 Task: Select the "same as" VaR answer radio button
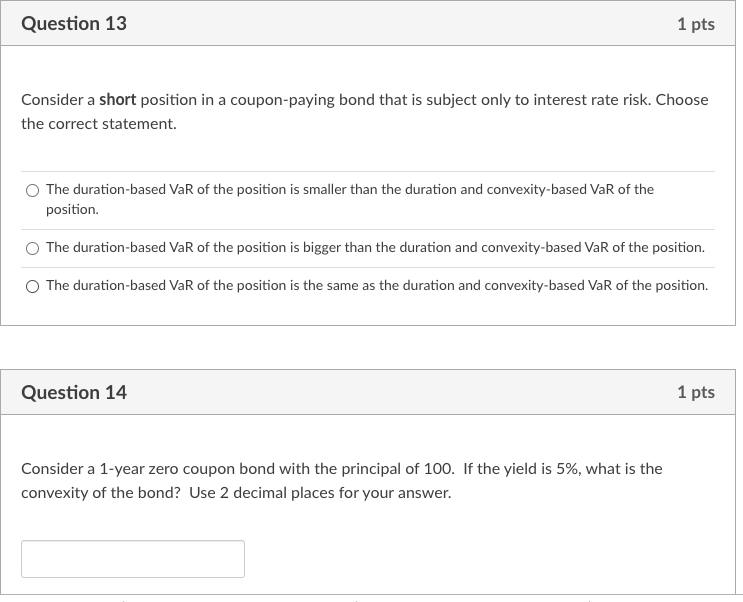click(x=33, y=286)
